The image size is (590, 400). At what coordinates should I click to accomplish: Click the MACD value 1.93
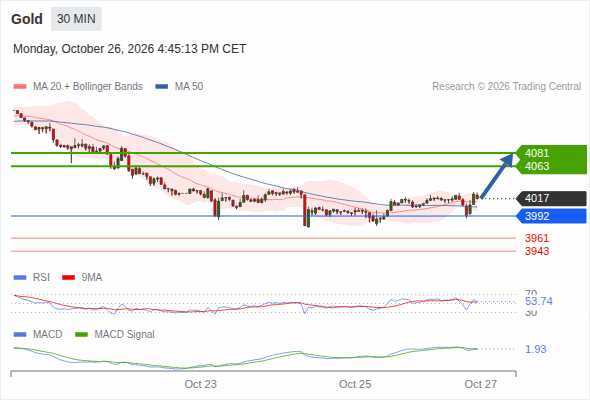535,349
